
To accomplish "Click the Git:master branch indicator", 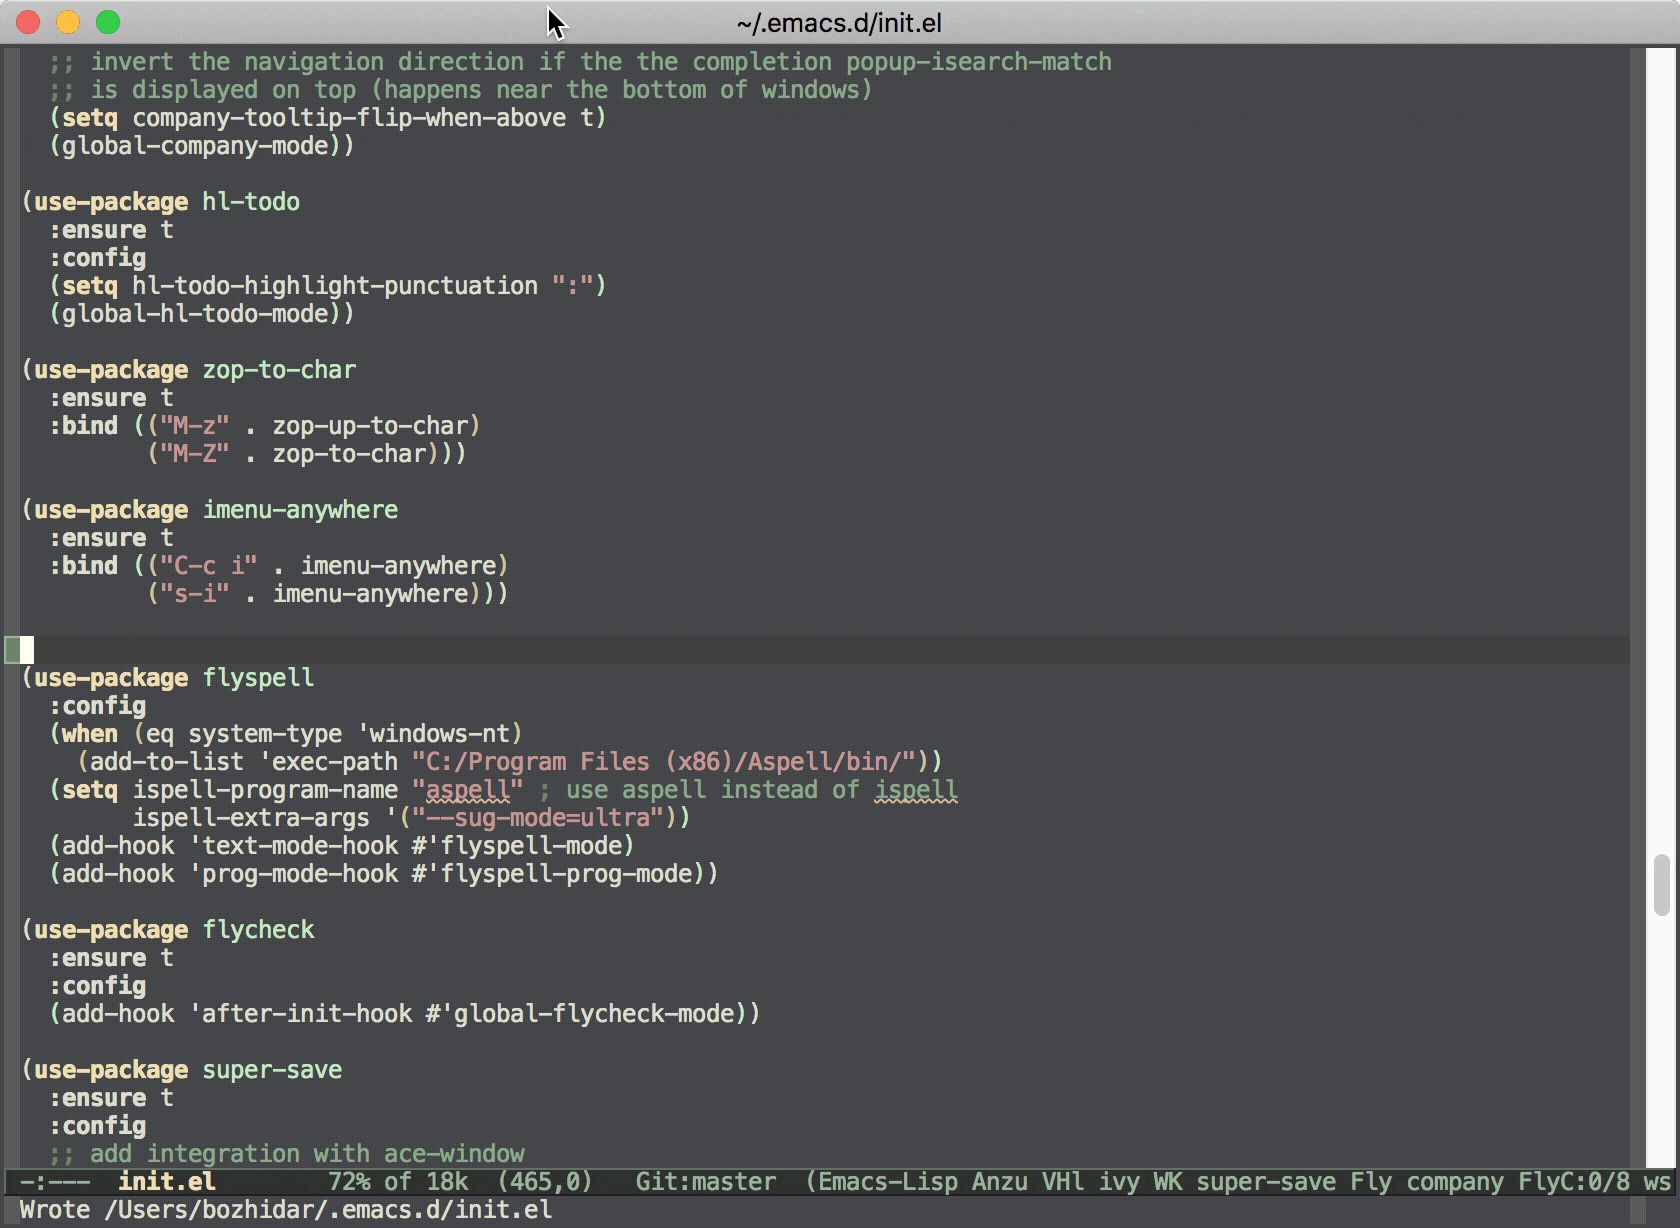I will tap(705, 1182).
